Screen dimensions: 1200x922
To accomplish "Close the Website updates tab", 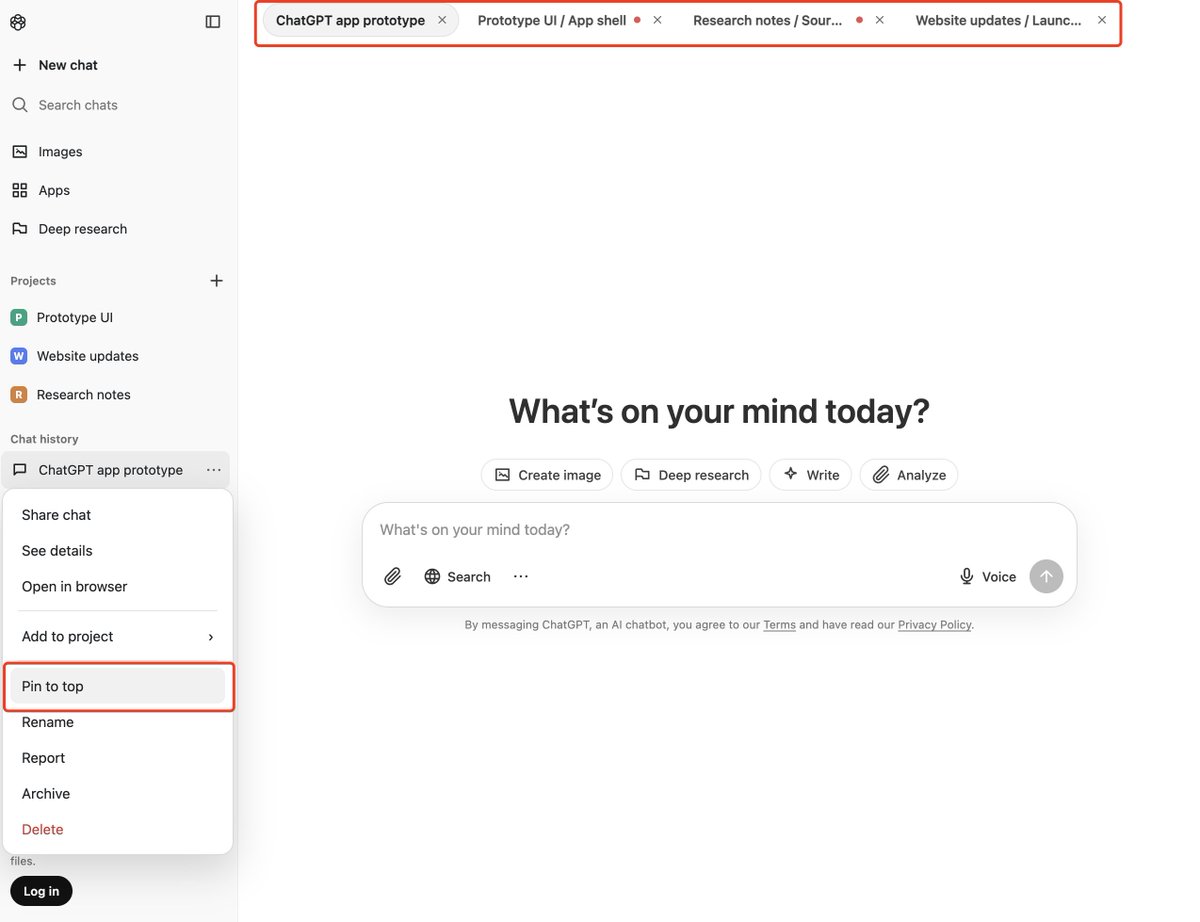I will pyautogui.click(x=1102, y=20).
